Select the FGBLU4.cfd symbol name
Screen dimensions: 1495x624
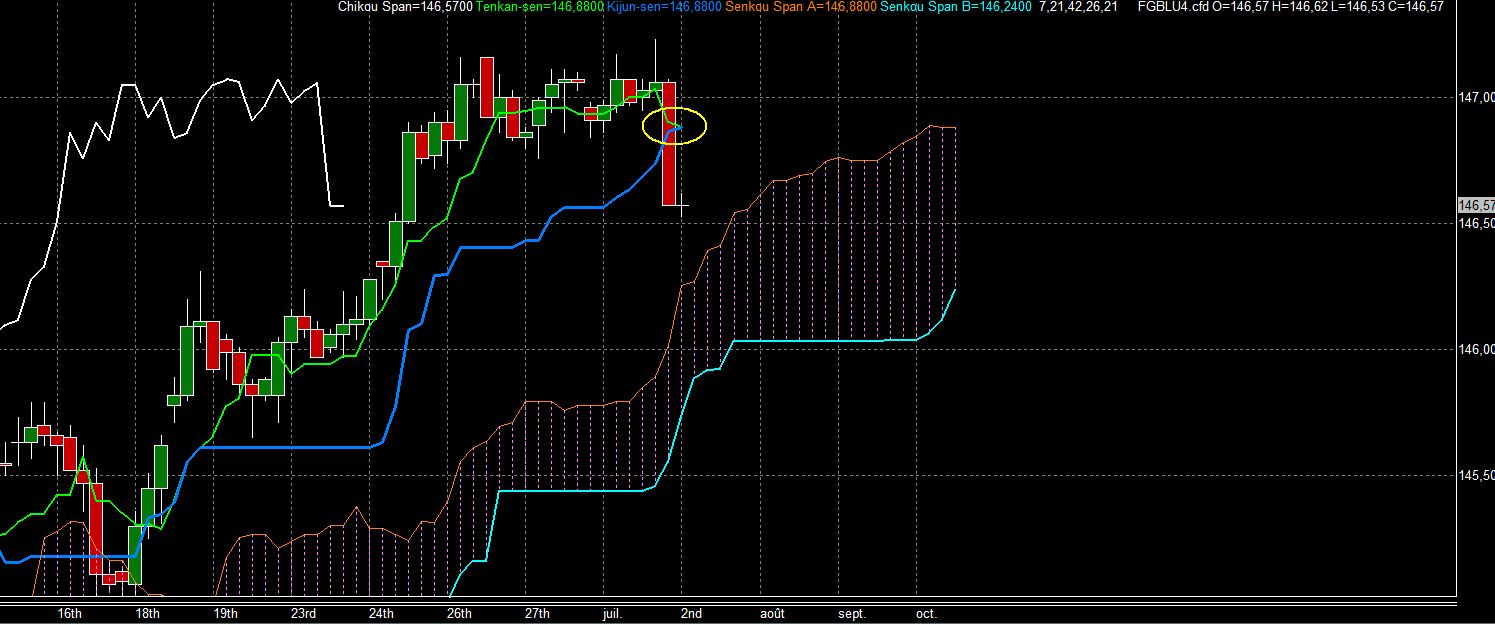tap(1174, 7)
